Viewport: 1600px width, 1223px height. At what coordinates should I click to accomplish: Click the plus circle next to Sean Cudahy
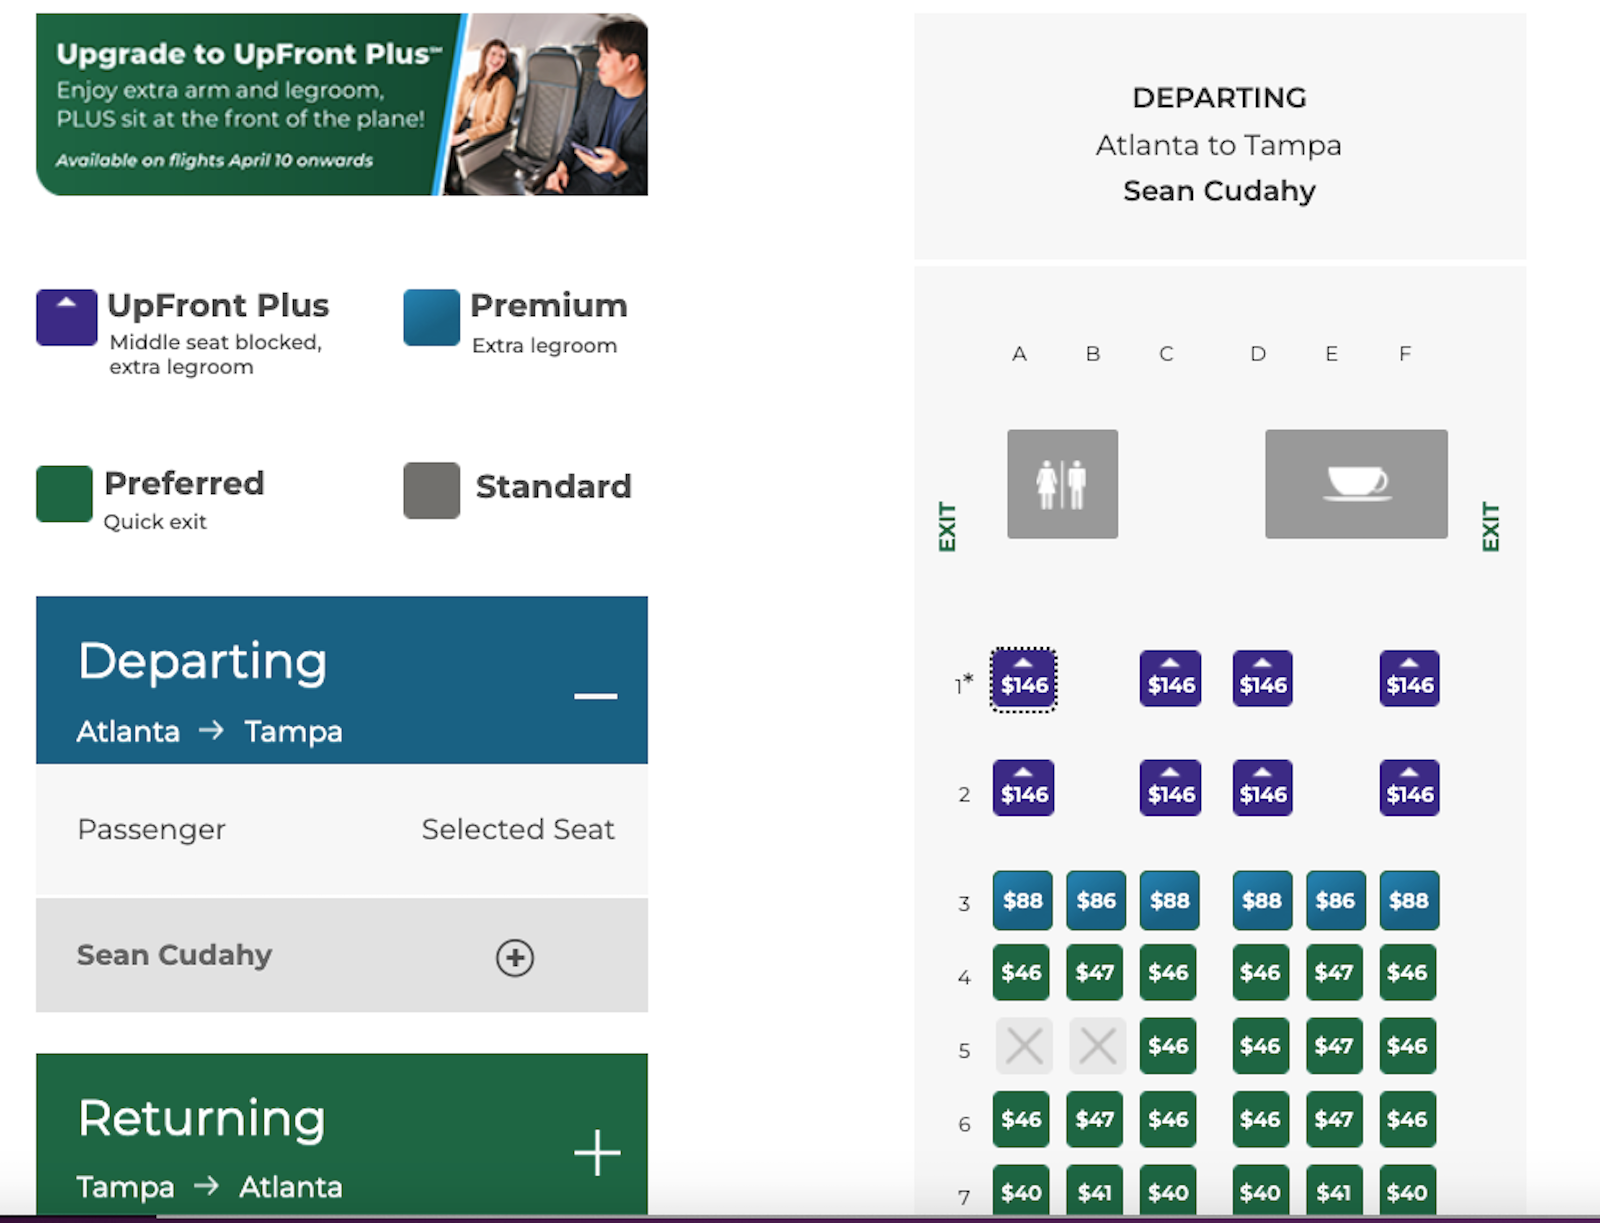click(515, 957)
